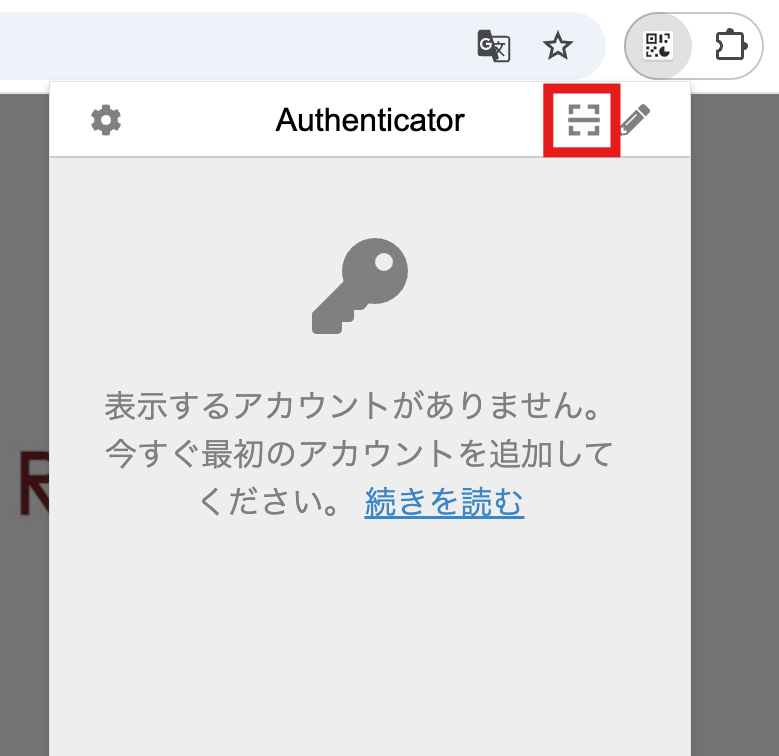Click the pencil edit icon

tap(635, 119)
